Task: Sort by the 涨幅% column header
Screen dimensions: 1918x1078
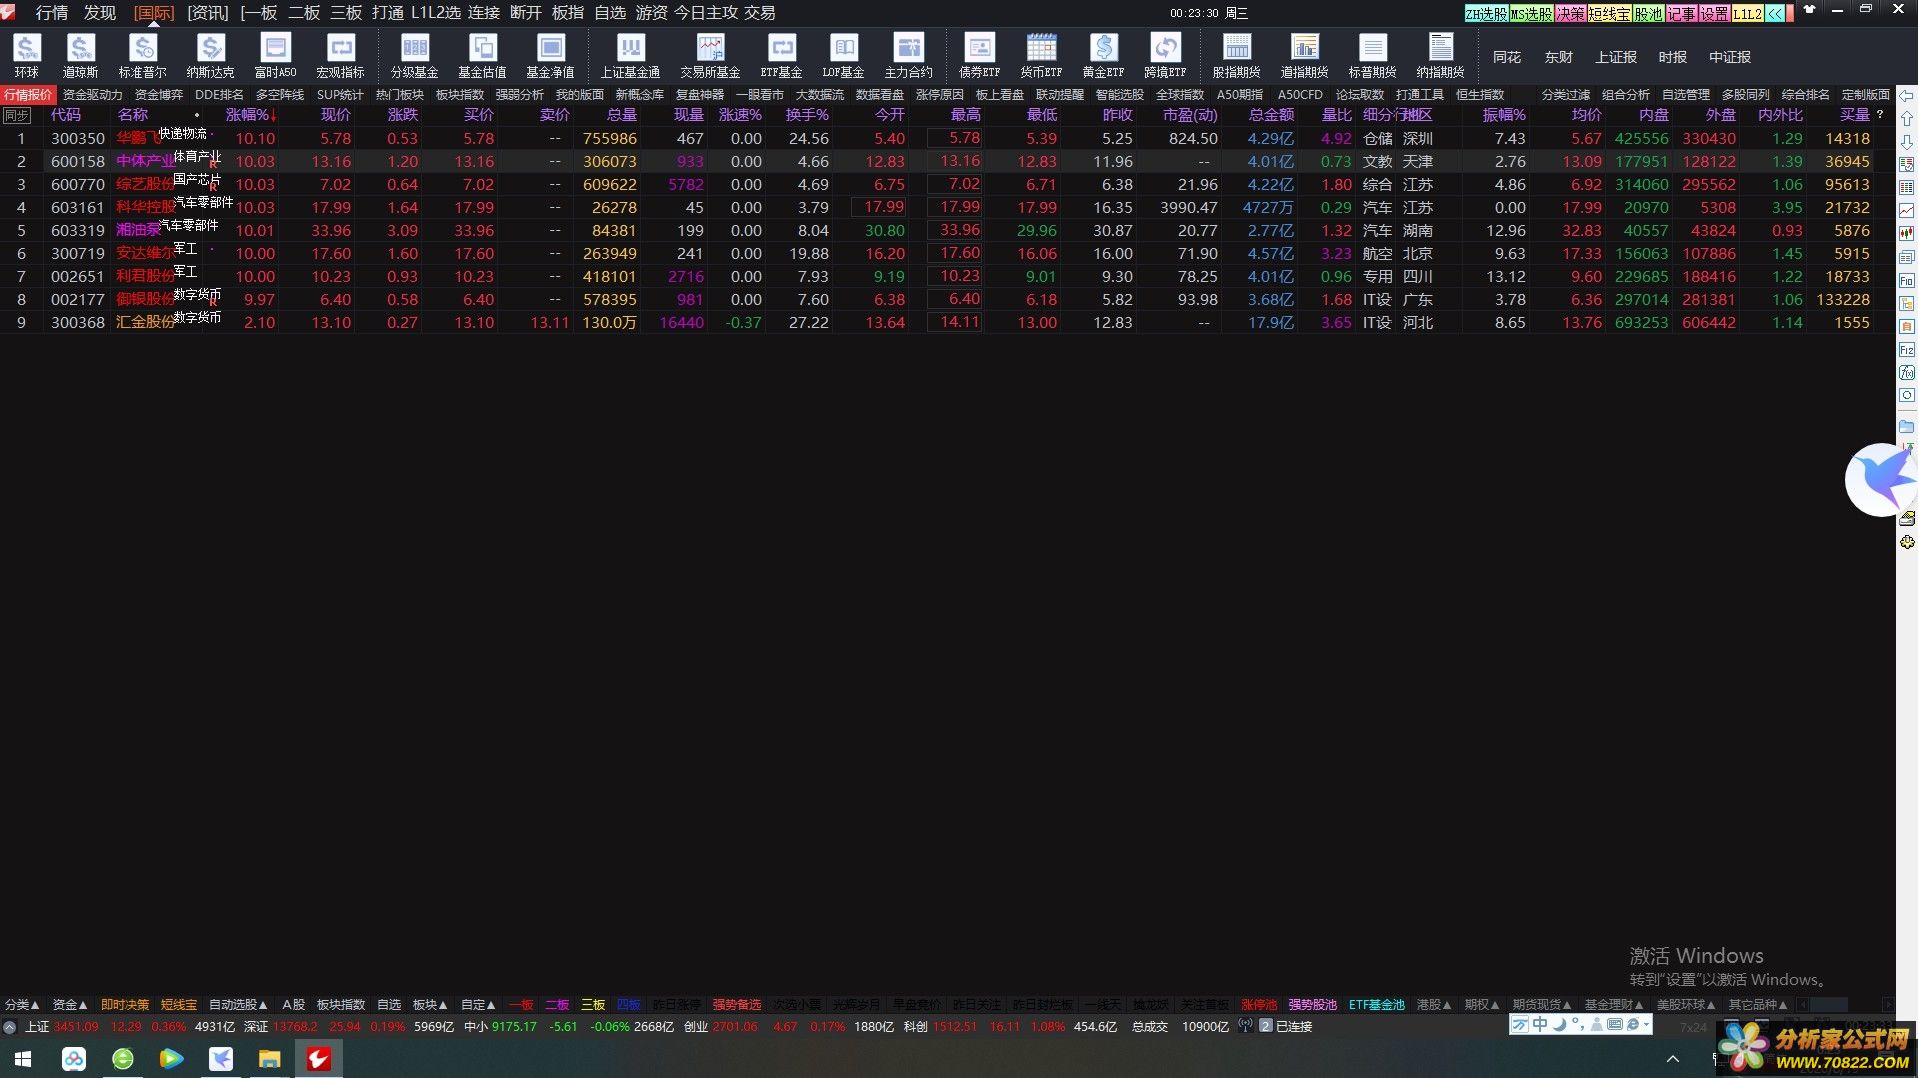Action: (x=250, y=115)
